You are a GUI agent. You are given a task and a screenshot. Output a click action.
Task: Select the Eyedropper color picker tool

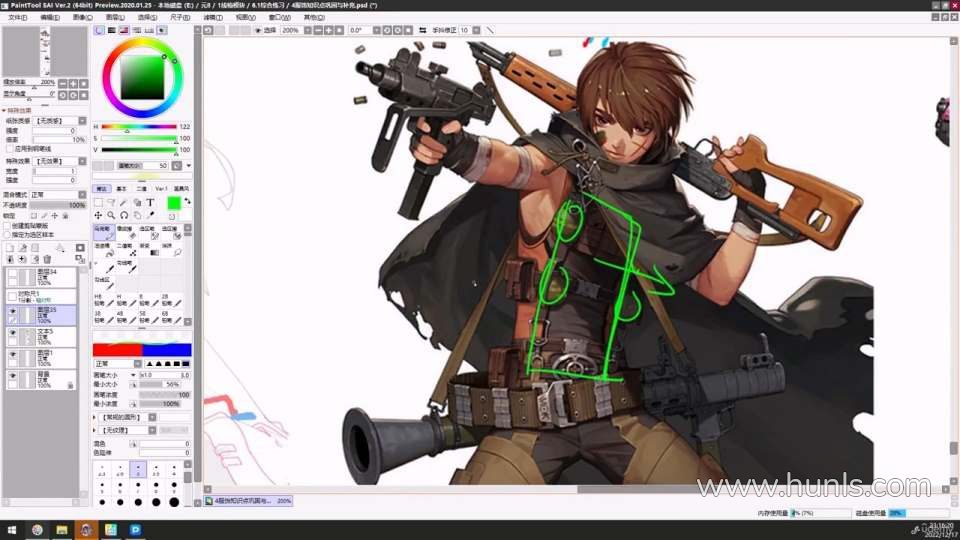tap(150, 215)
